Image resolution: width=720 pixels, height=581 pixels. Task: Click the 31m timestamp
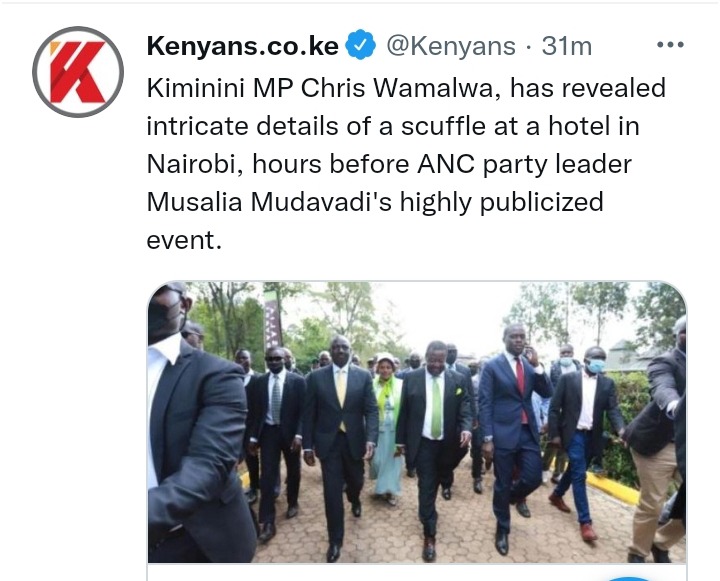tap(567, 46)
